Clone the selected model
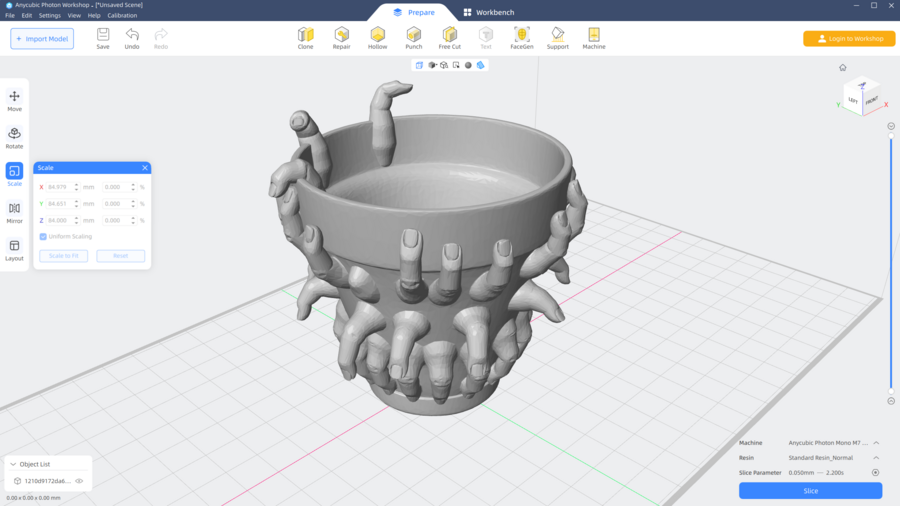The width and height of the screenshot is (900, 506). (x=305, y=38)
